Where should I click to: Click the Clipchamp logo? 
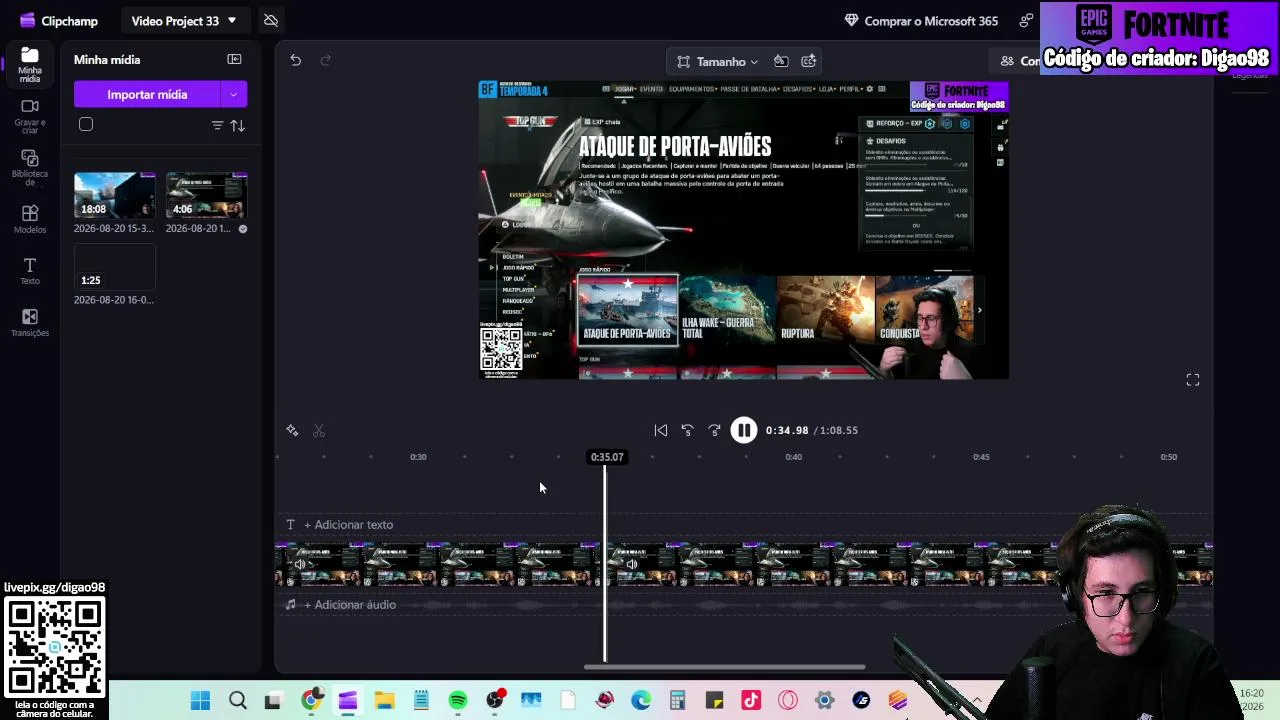click(x=58, y=20)
